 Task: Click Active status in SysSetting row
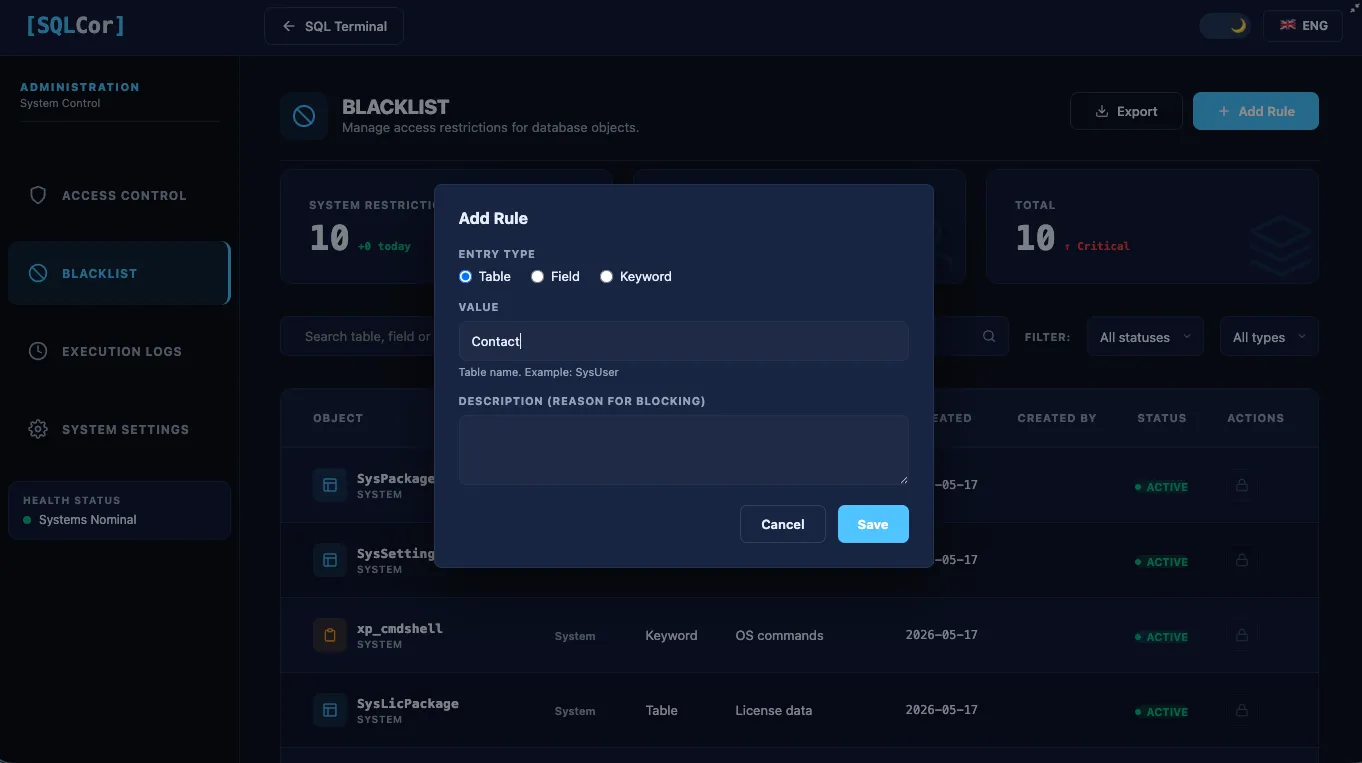(1161, 562)
